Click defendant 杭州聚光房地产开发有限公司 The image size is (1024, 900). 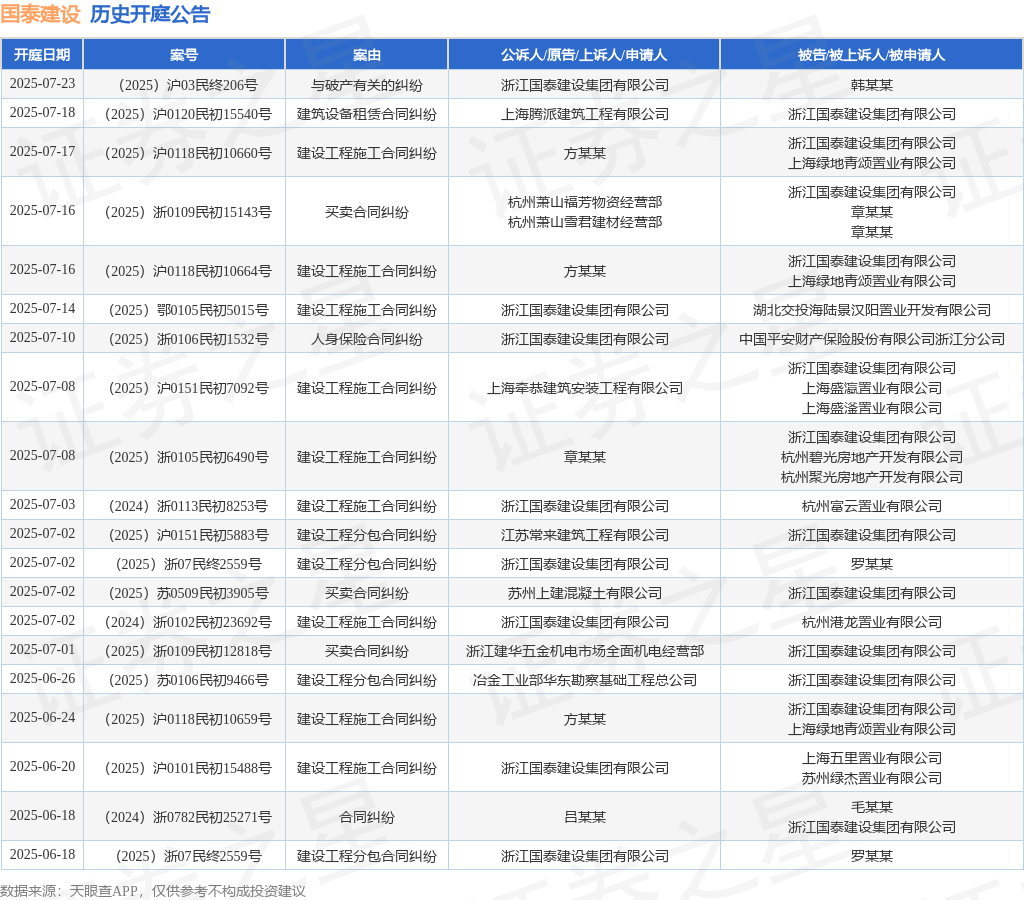pos(871,477)
